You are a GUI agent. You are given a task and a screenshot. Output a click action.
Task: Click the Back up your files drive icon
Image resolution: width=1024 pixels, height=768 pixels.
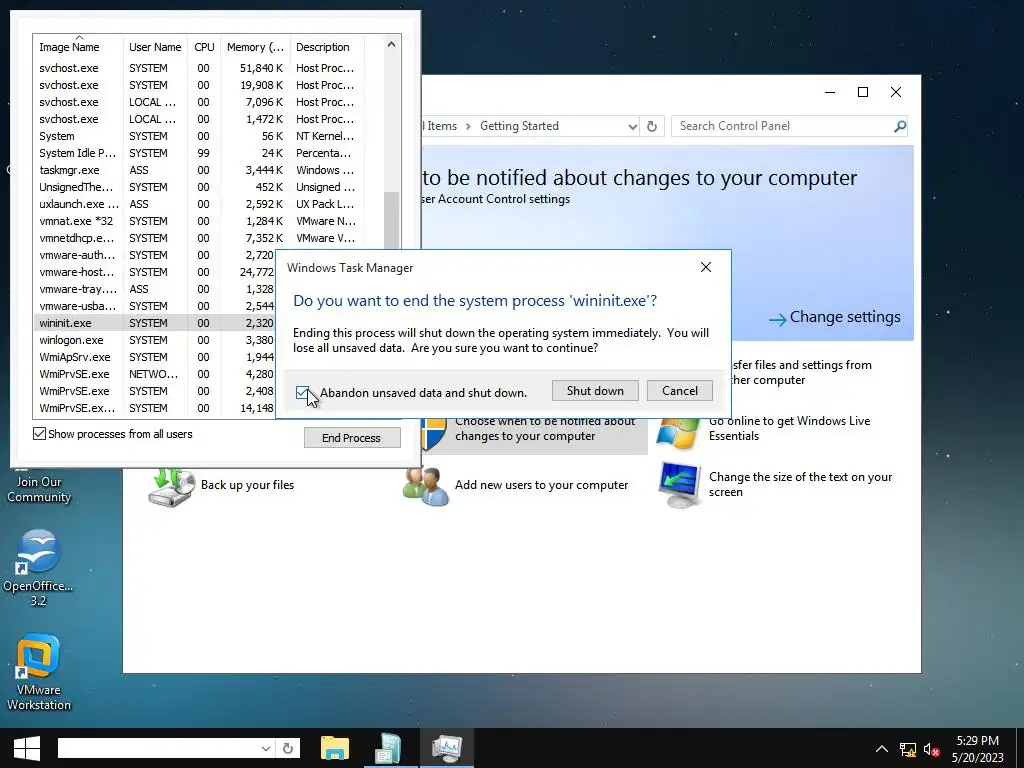pos(171,487)
